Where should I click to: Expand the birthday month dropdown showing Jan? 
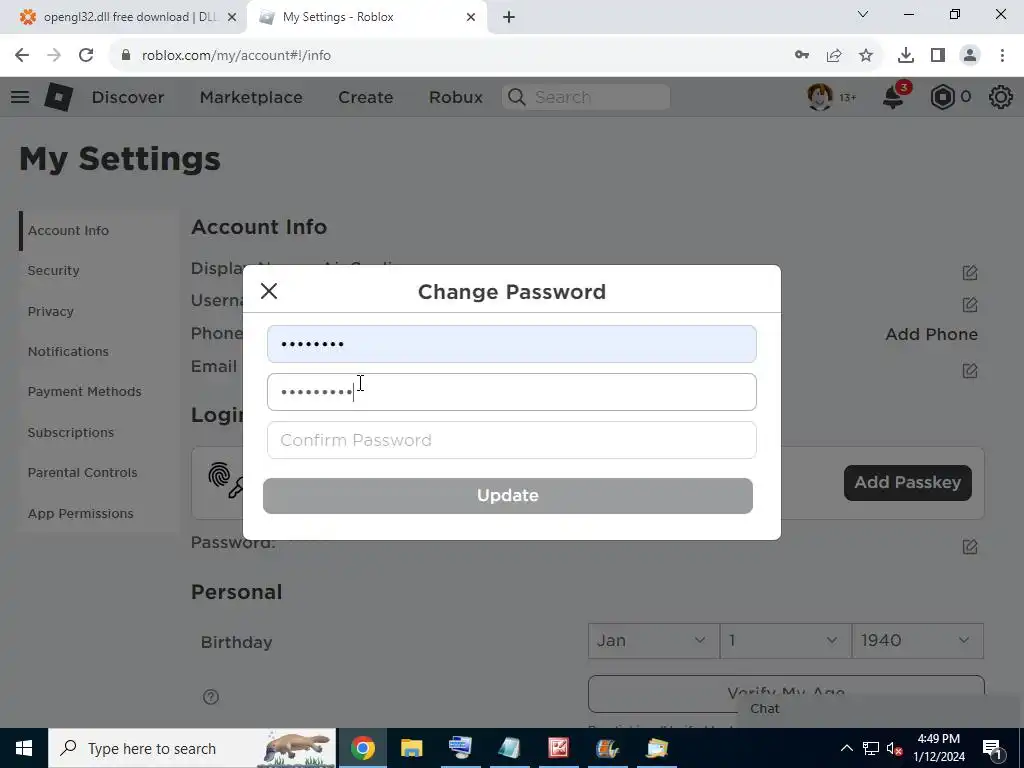654,641
